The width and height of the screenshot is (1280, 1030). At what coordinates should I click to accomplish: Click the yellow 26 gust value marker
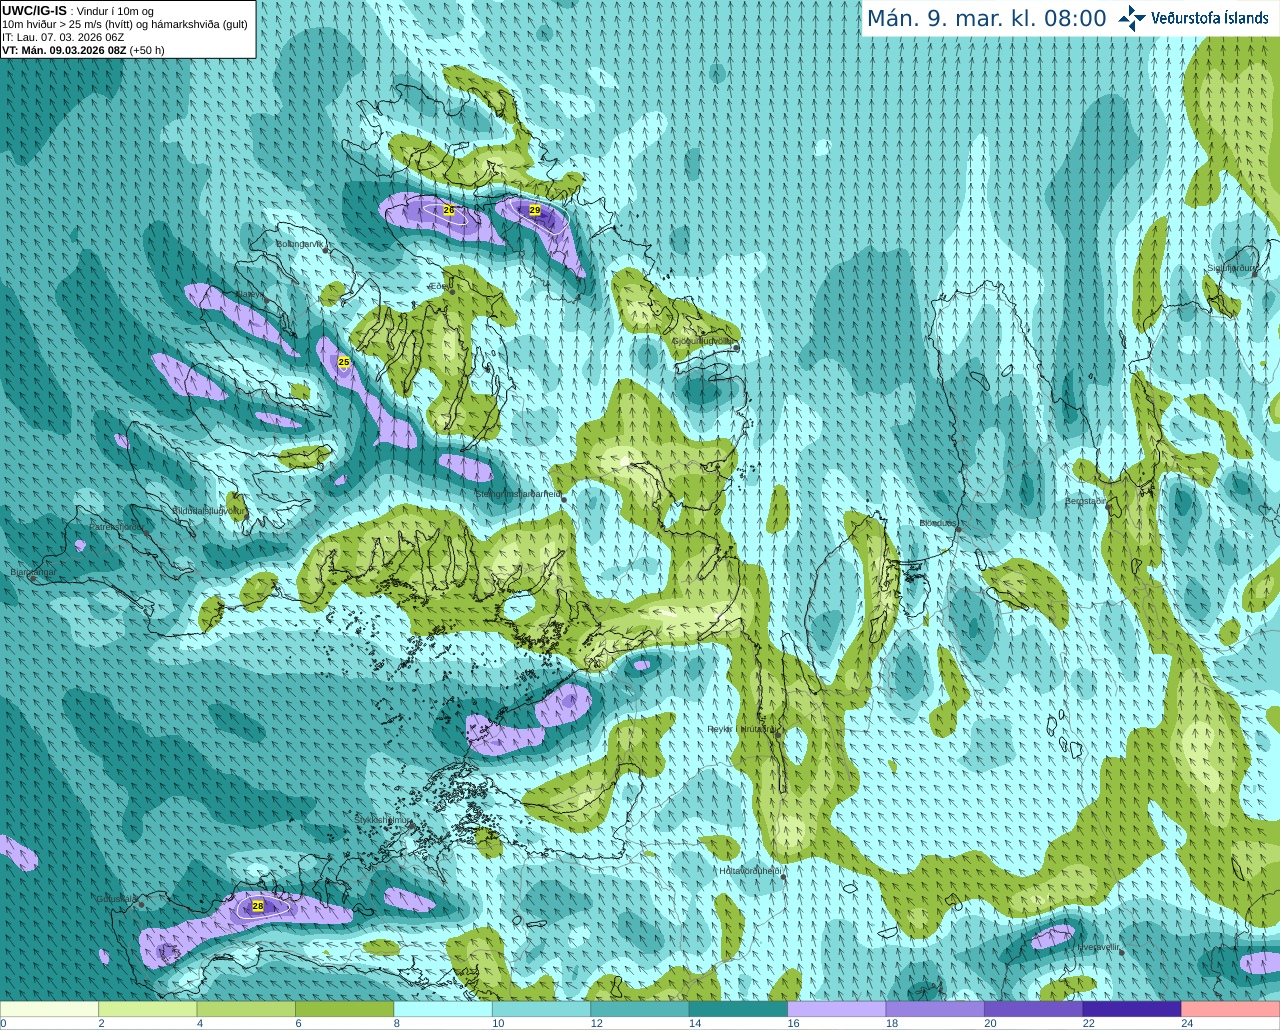pyautogui.click(x=449, y=210)
